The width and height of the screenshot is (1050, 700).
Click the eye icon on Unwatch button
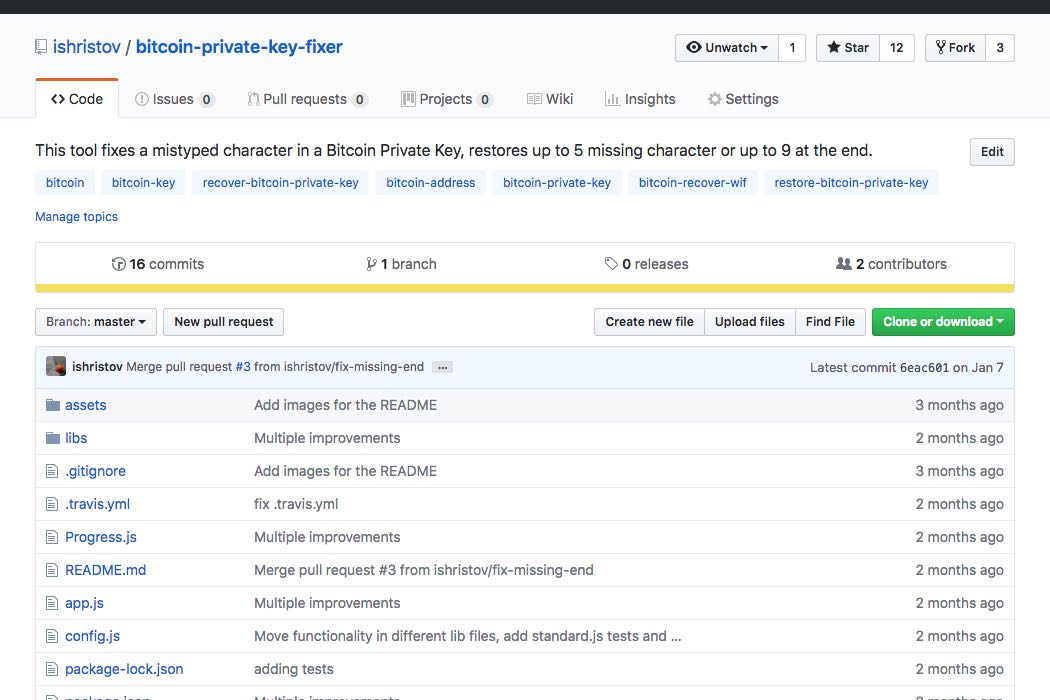pyautogui.click(x=695, y=47)
